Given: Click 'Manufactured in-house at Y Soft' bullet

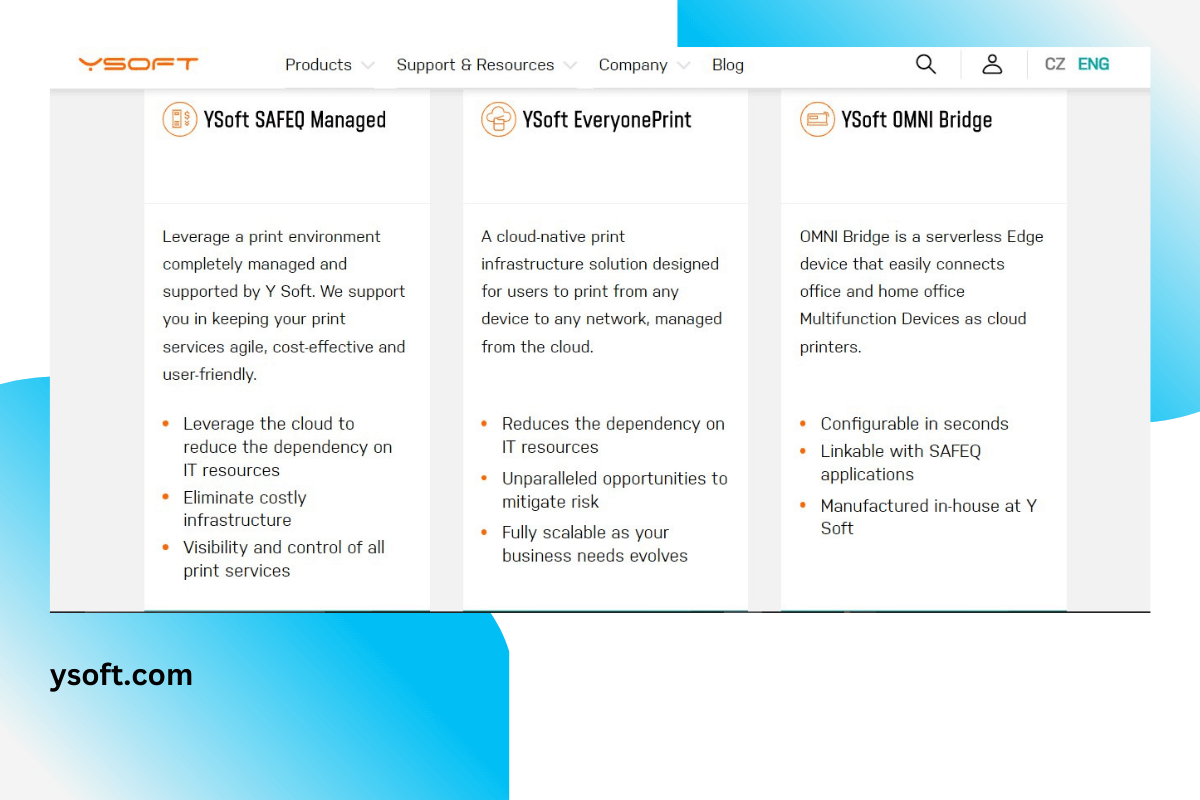Looking at the screenshot, I should click(x=928, y=517).
